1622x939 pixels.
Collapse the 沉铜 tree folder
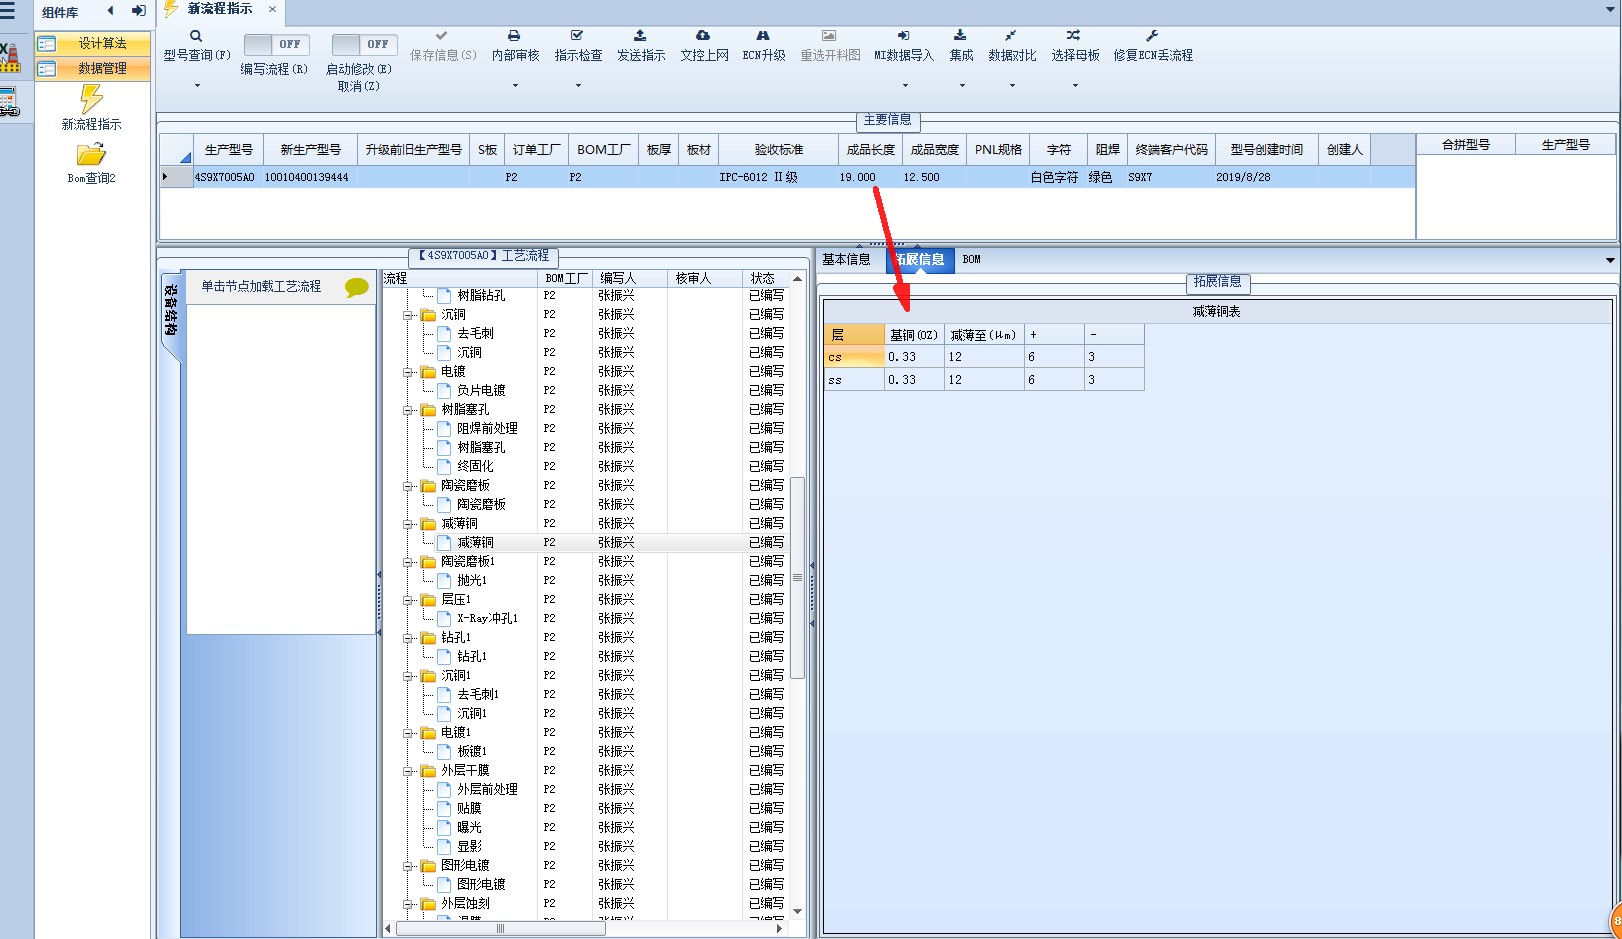click(408, 315)
